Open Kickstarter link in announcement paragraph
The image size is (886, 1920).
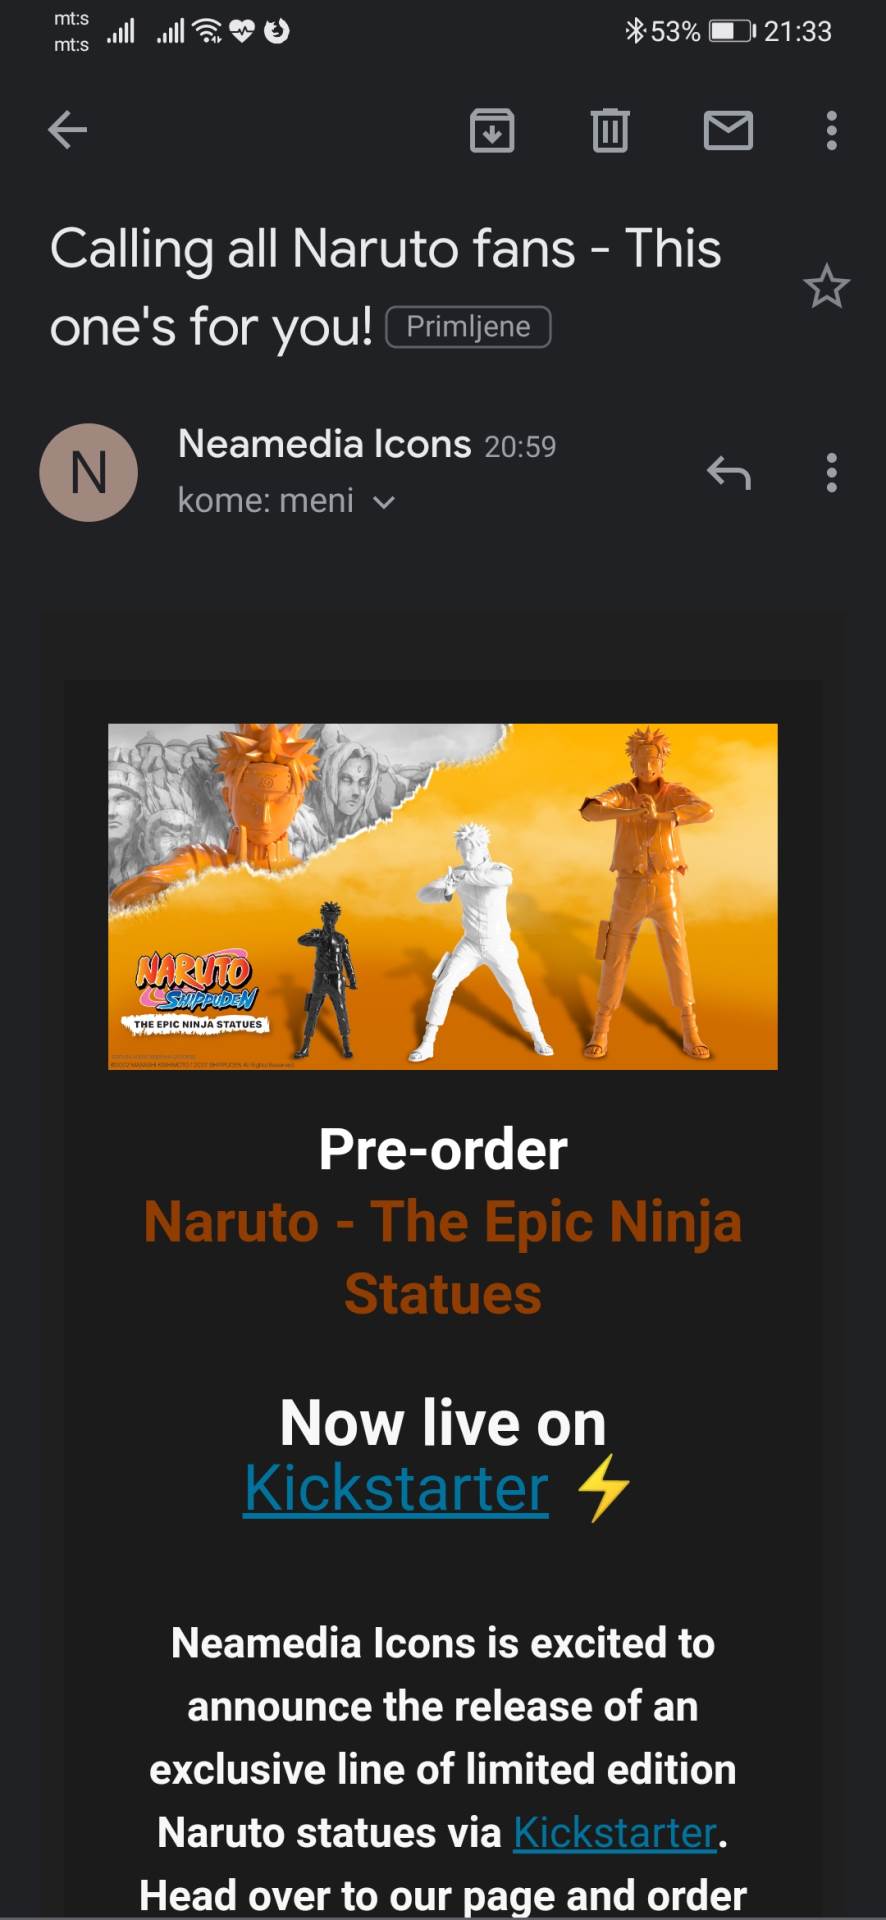tap(615, 1832)
